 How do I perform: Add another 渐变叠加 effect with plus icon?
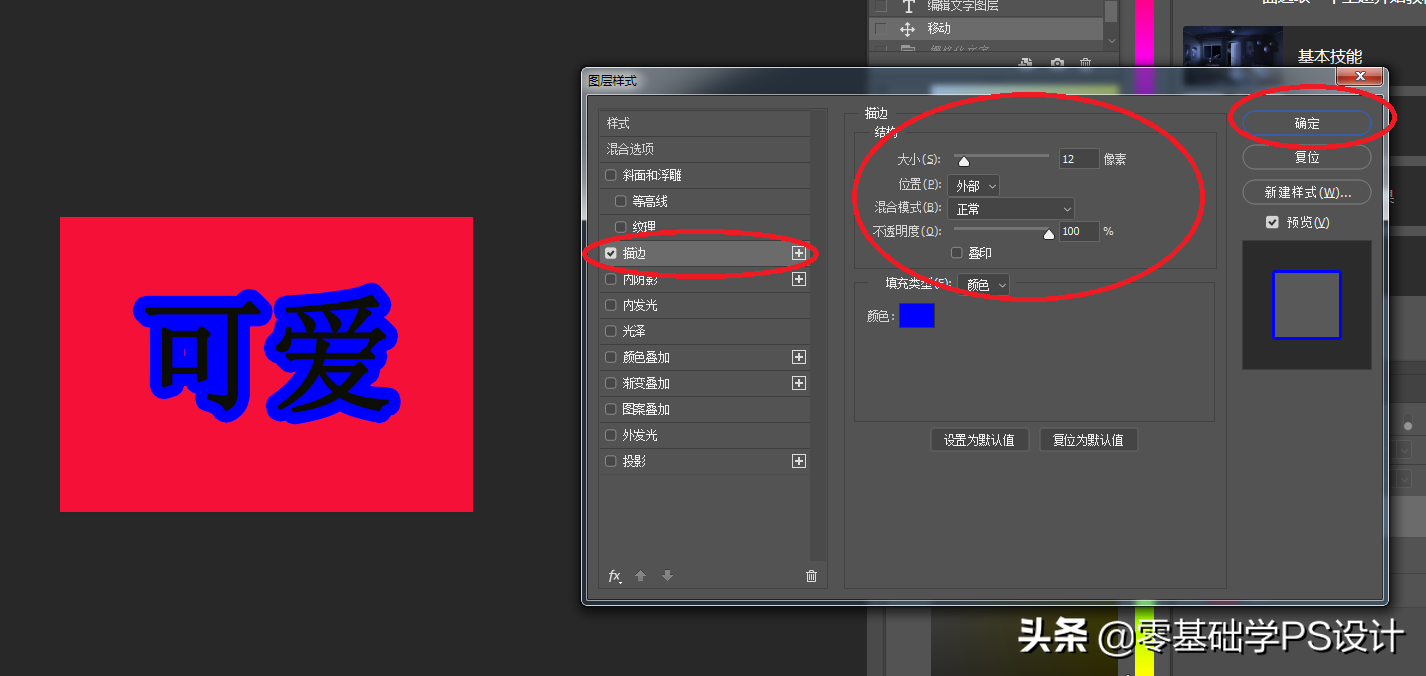(x=799, y=383)
